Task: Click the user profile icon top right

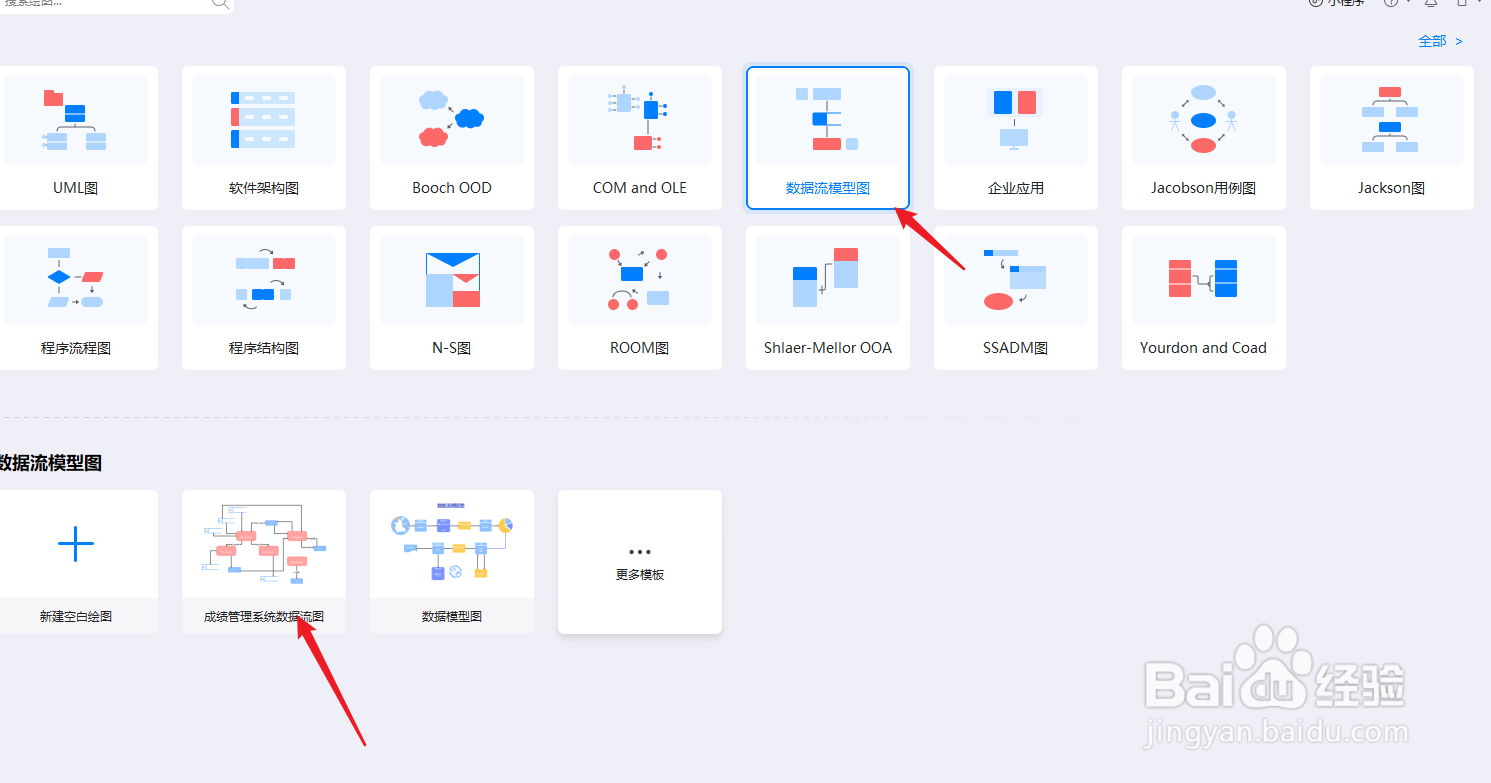Action: pyautogui.click(x=1462, y=4)
